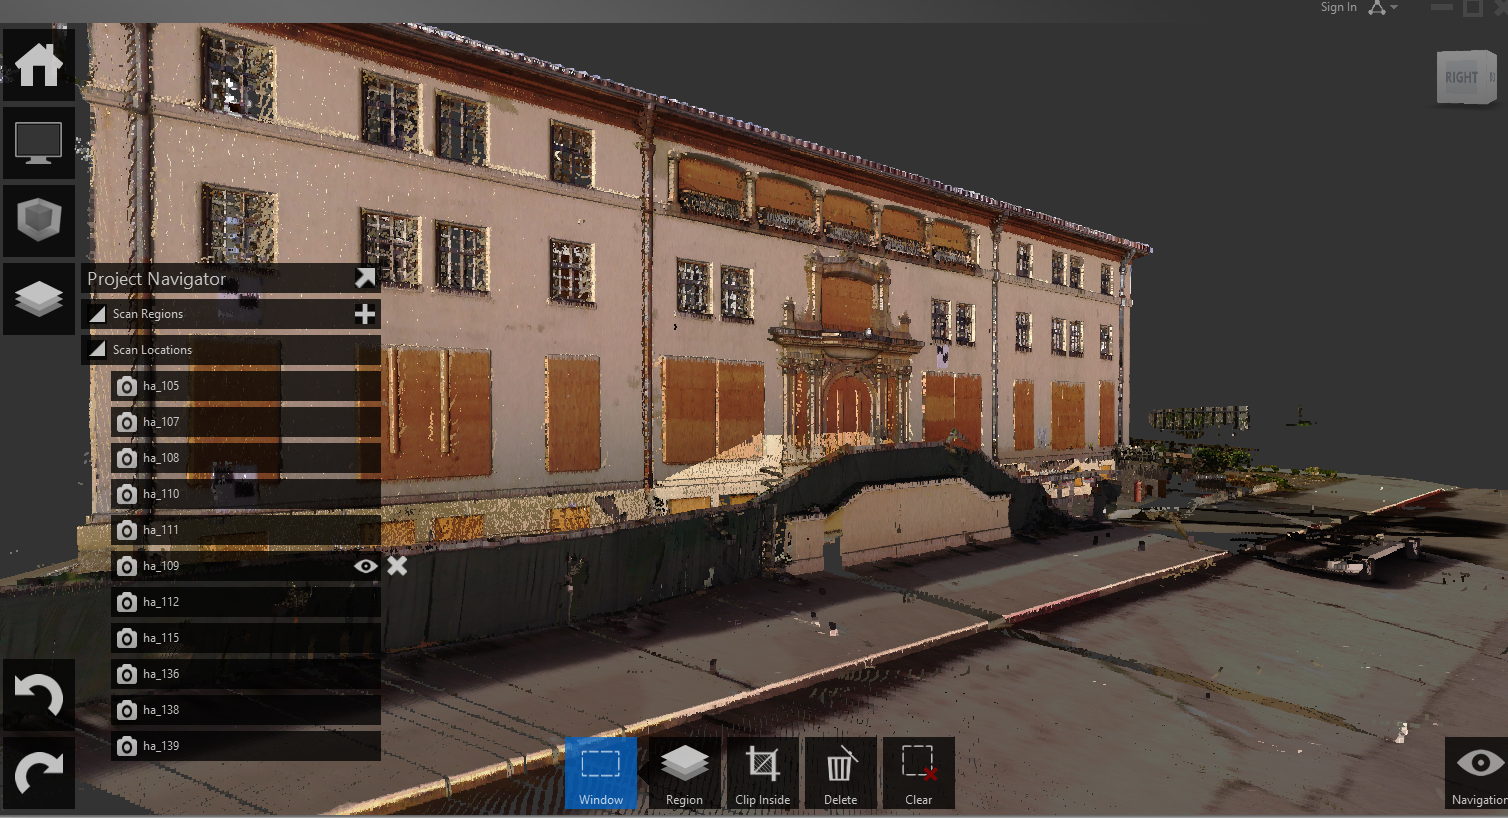Viewport: 1508px width, 818px height.
Task: Open the Navigation eye tool
Action: tap(1479, 773)
